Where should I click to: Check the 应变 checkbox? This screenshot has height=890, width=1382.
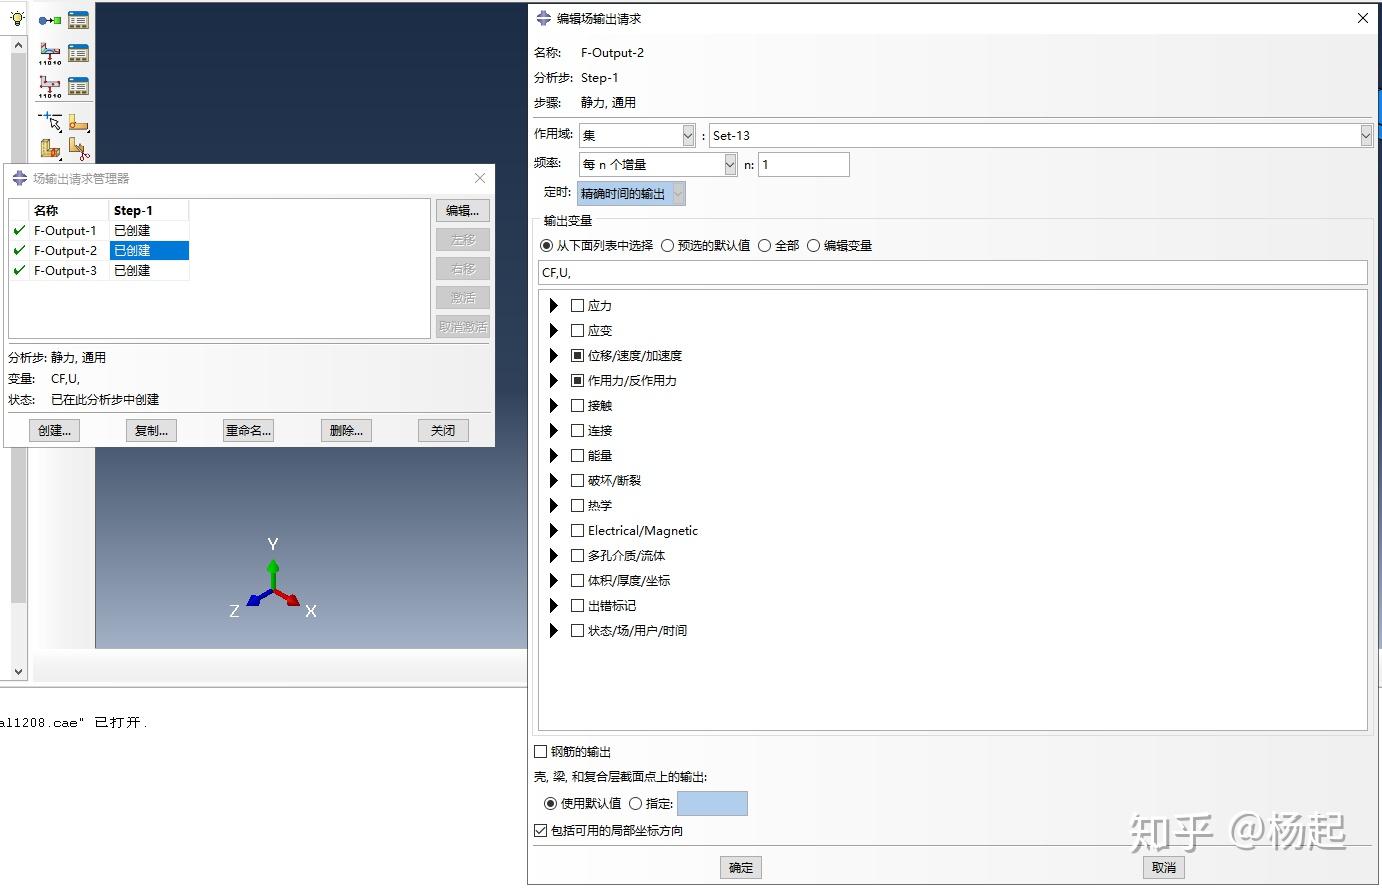(577, 330)
